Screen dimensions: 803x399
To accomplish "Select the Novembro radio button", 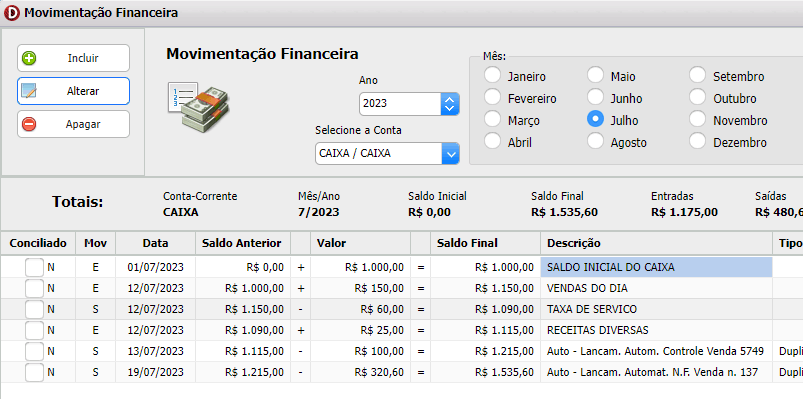I will pos(698,119).
